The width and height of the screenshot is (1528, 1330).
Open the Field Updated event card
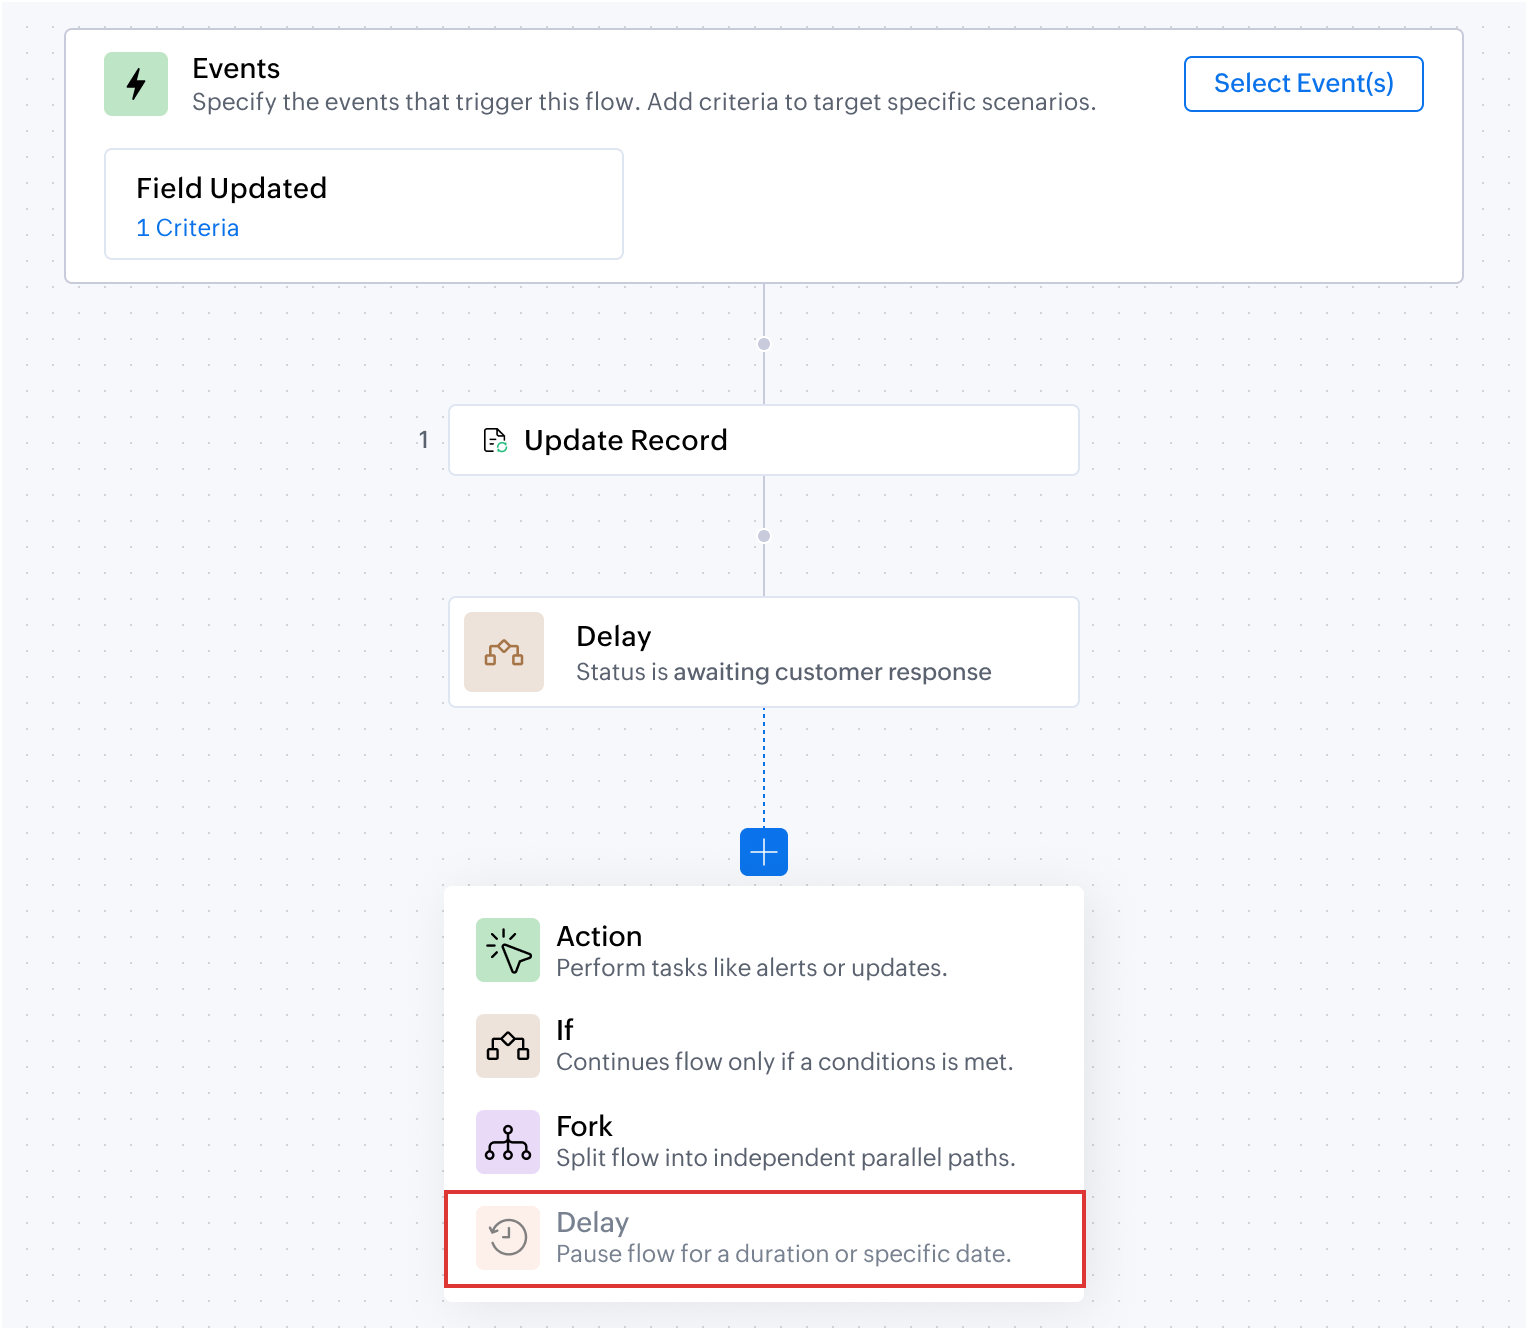click(364, 204)
